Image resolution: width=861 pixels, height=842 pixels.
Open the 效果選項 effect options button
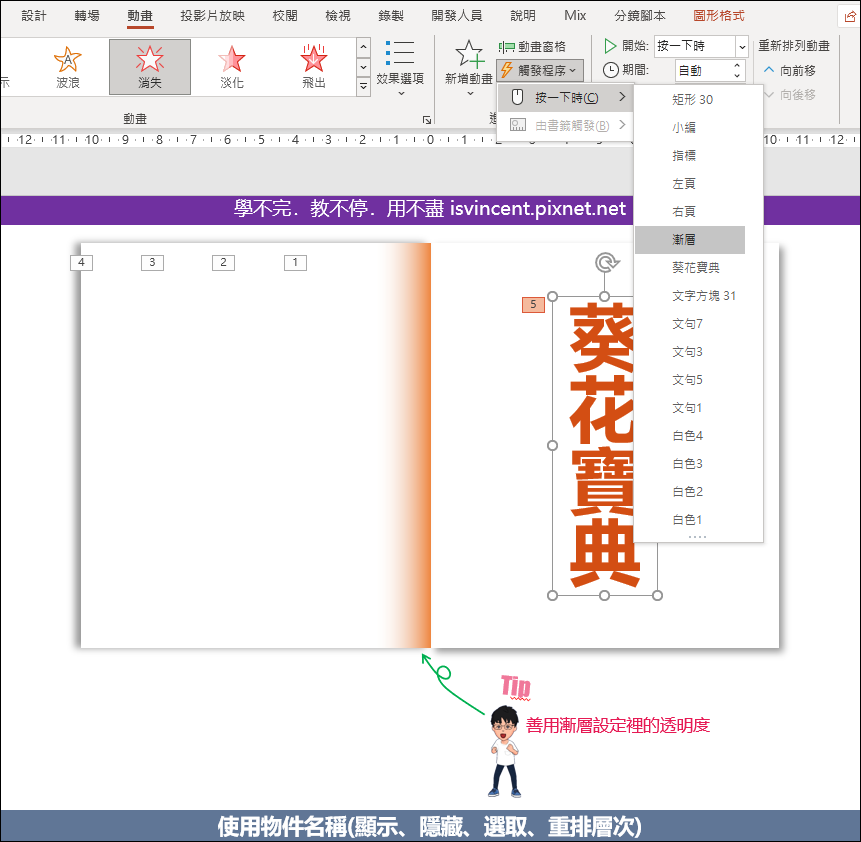tap(400, 67)
